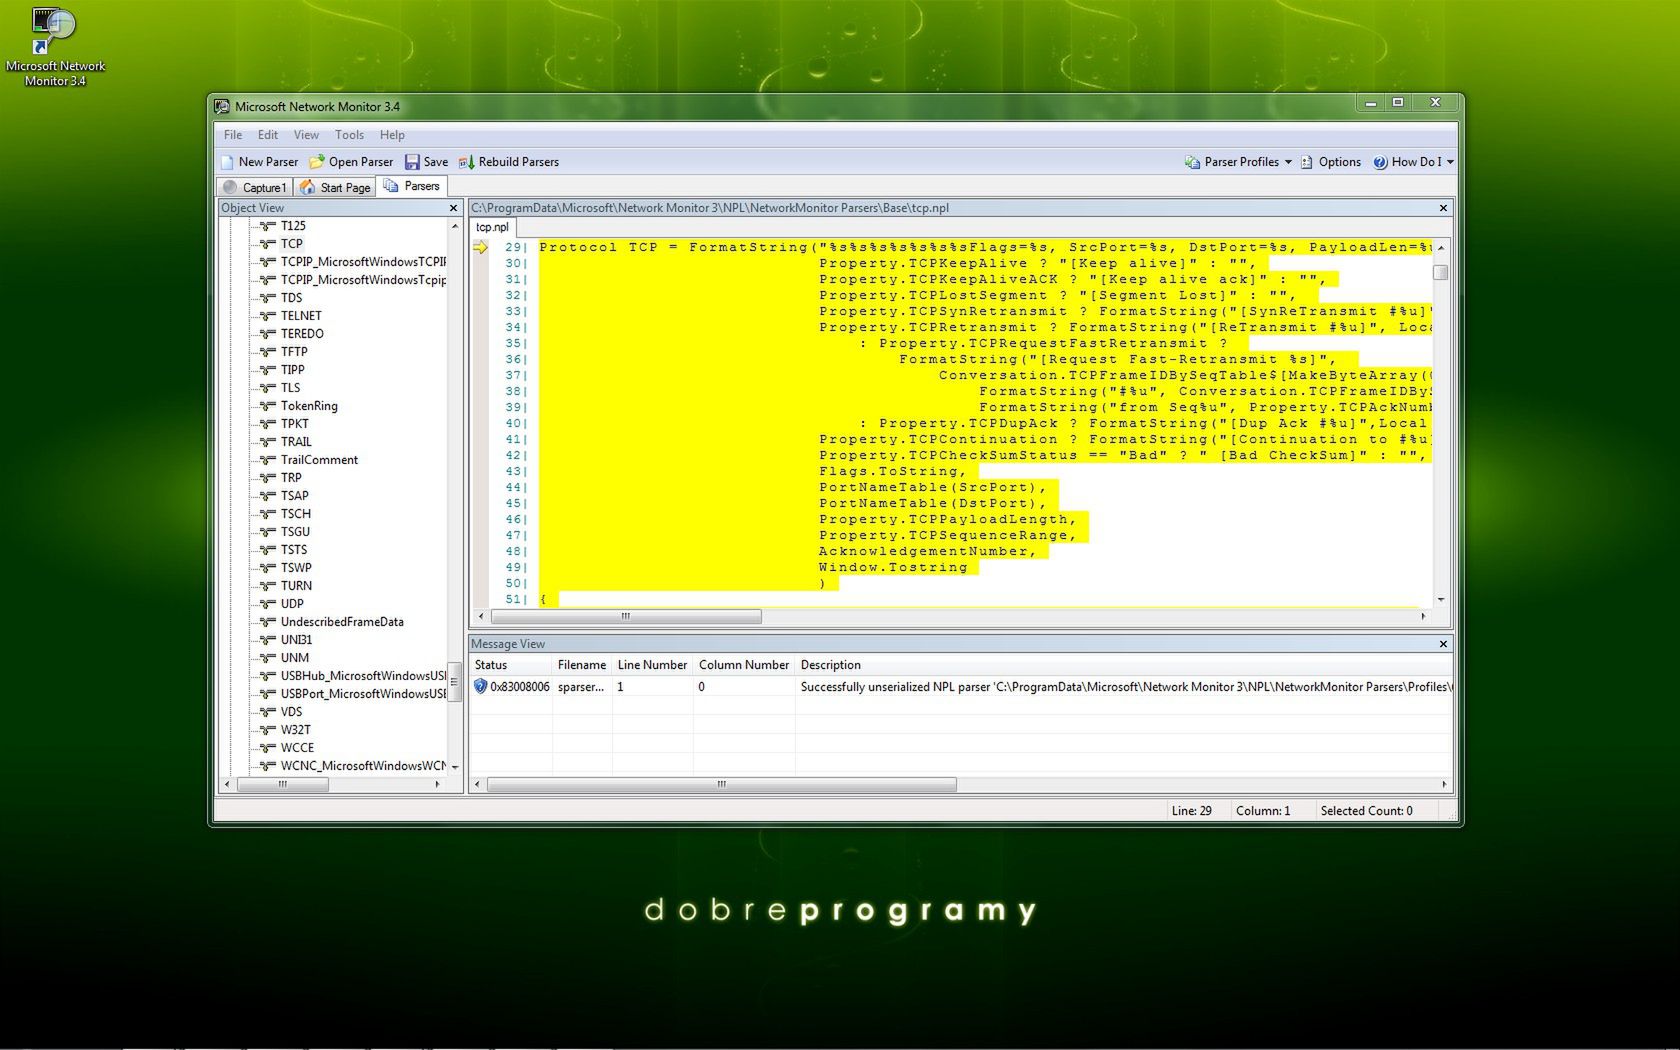Select the TEREDO protocol icon
Viewport: 1680px width, 1050px height.
[268, 334]
